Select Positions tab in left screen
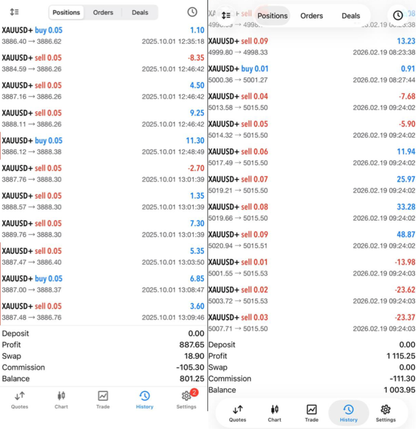 [66, 13]
